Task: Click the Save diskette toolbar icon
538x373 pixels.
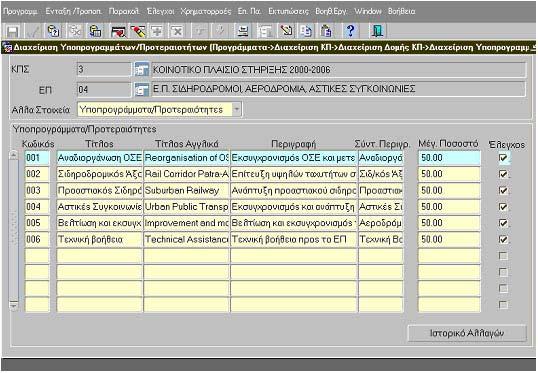Action: click(13, 32)
